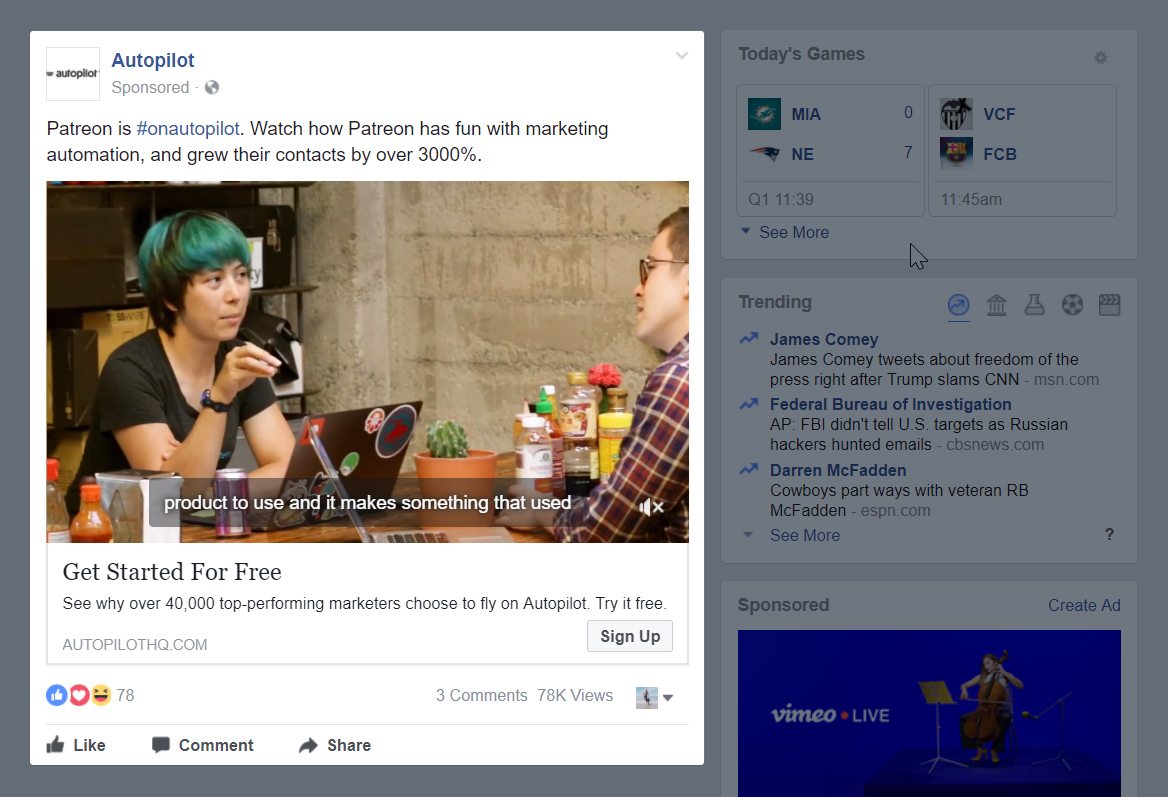Click trending arrow icon beside Darren McFadden

(x=749, y=469)
